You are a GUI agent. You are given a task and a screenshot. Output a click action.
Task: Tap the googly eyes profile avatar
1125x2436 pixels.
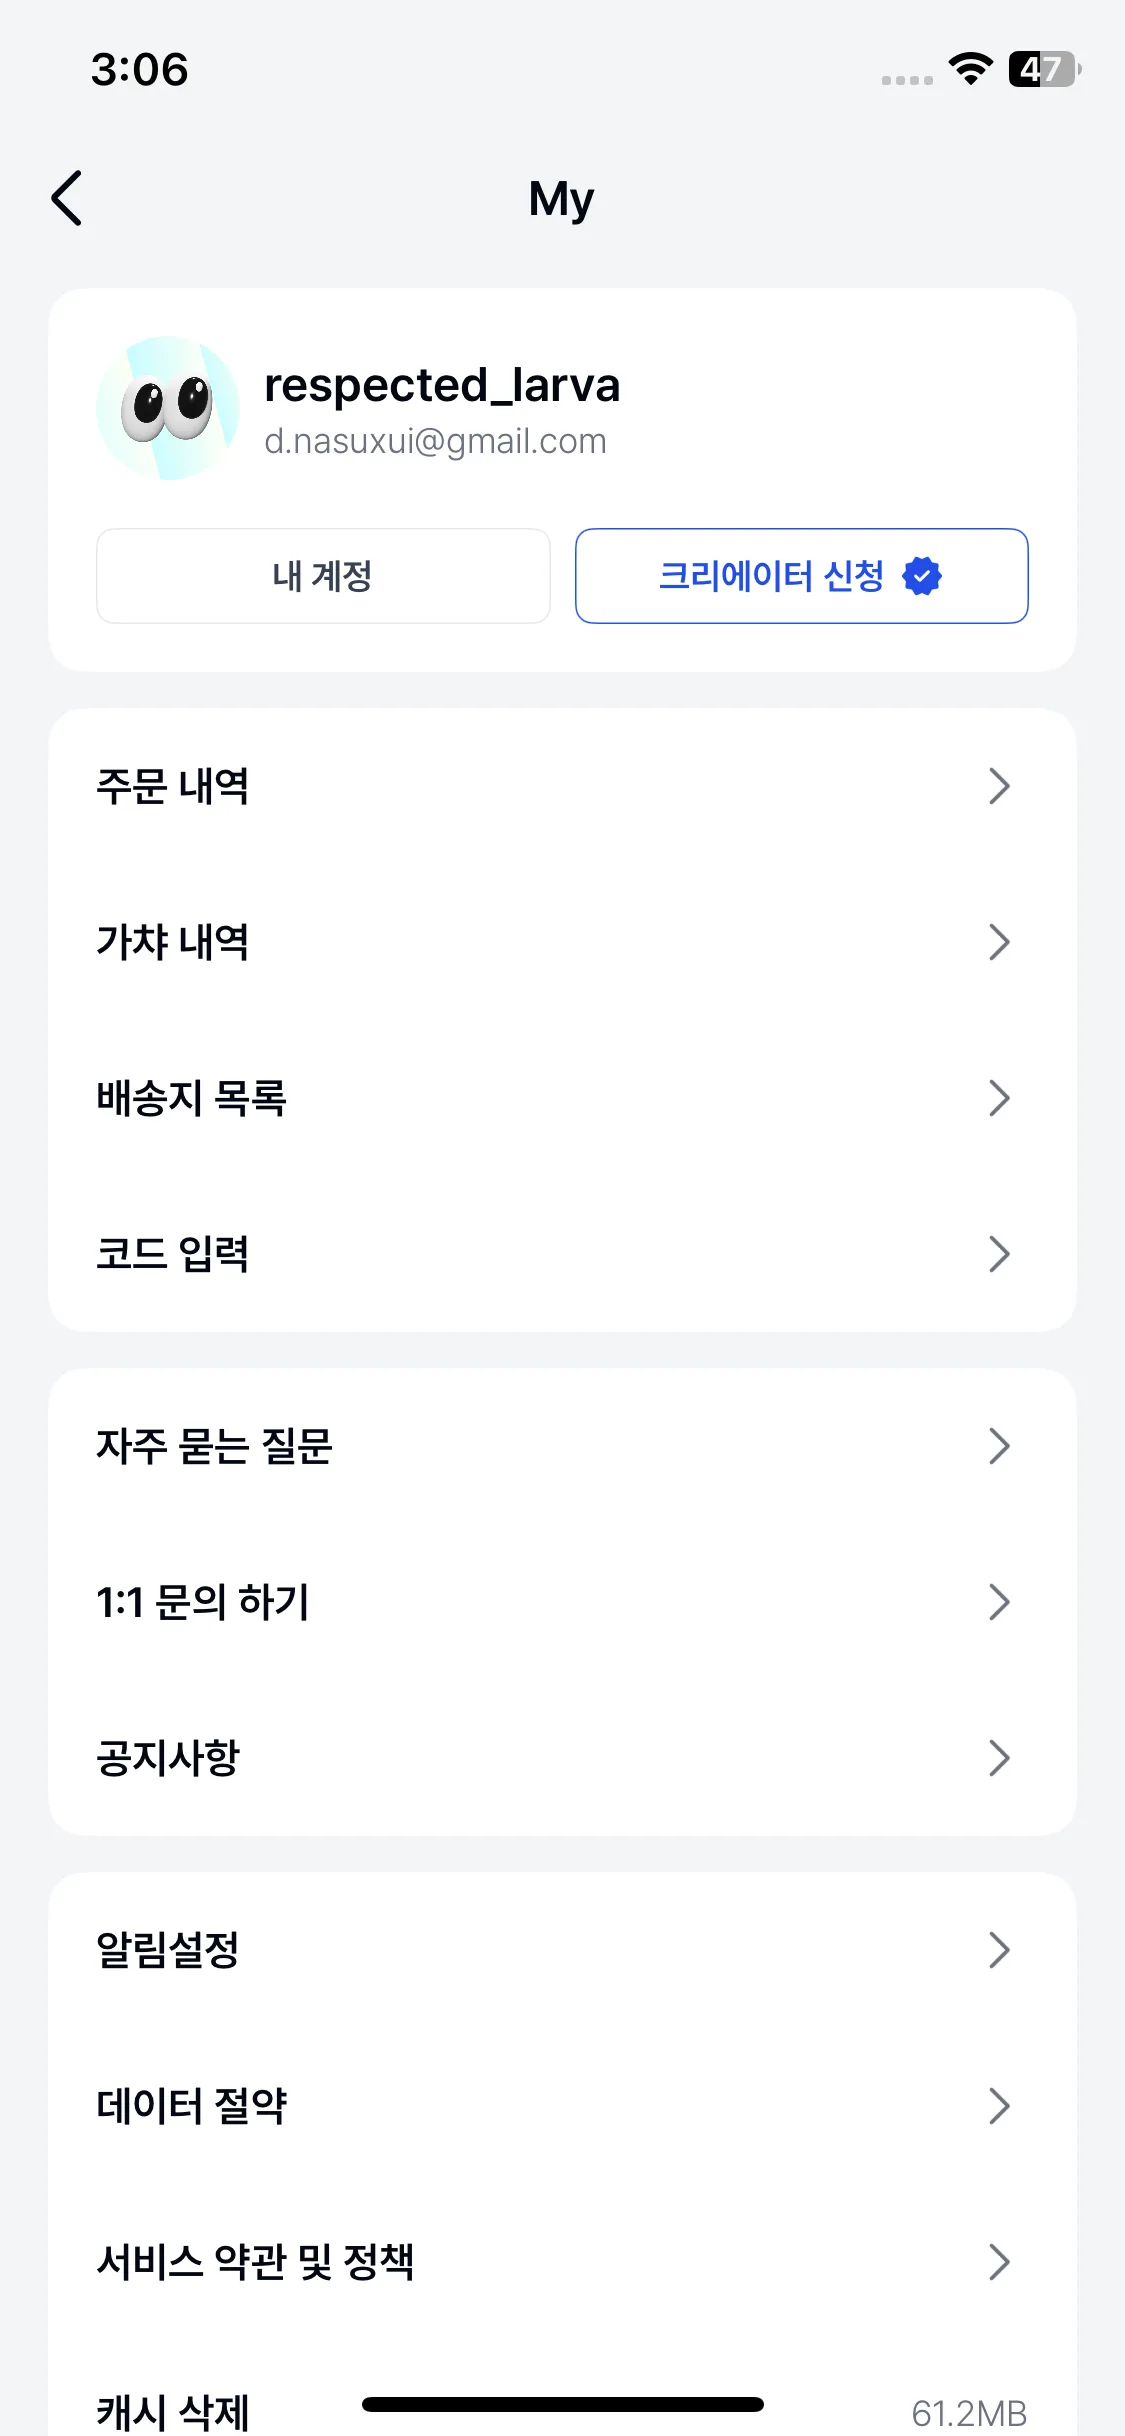pyautogui.click(x=168, y=408)
